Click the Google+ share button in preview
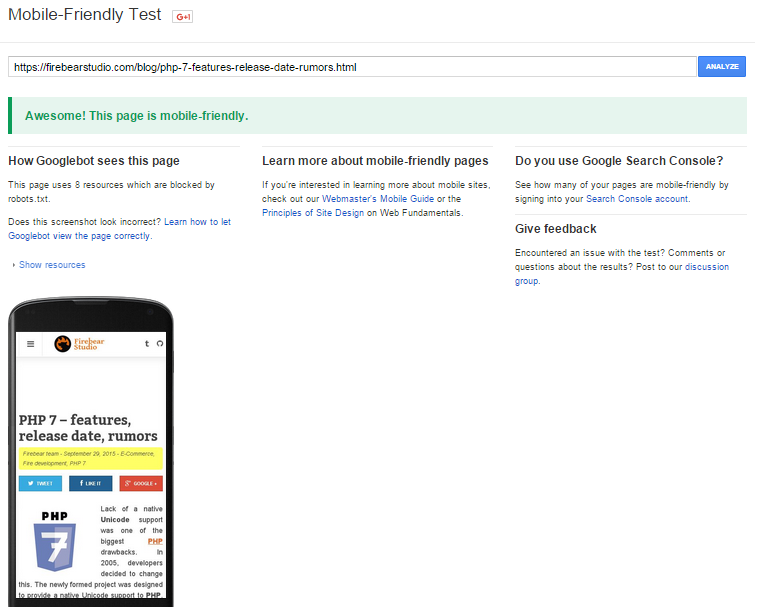 click(141, 483)
